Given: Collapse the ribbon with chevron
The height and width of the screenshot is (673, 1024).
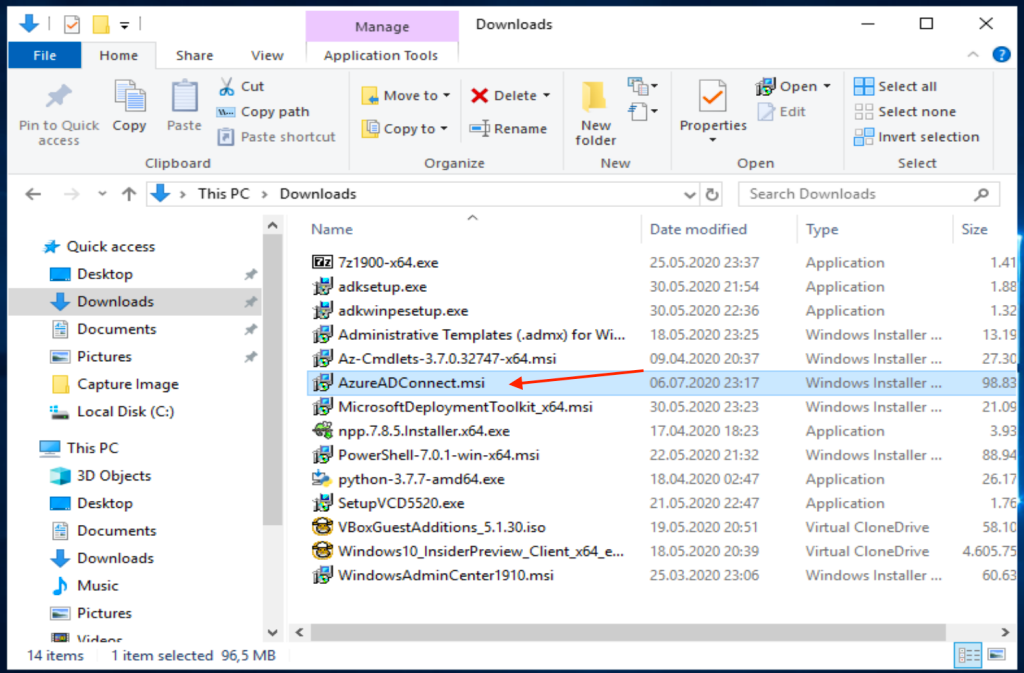Looking at the screenshot, I should coord(973,55).
